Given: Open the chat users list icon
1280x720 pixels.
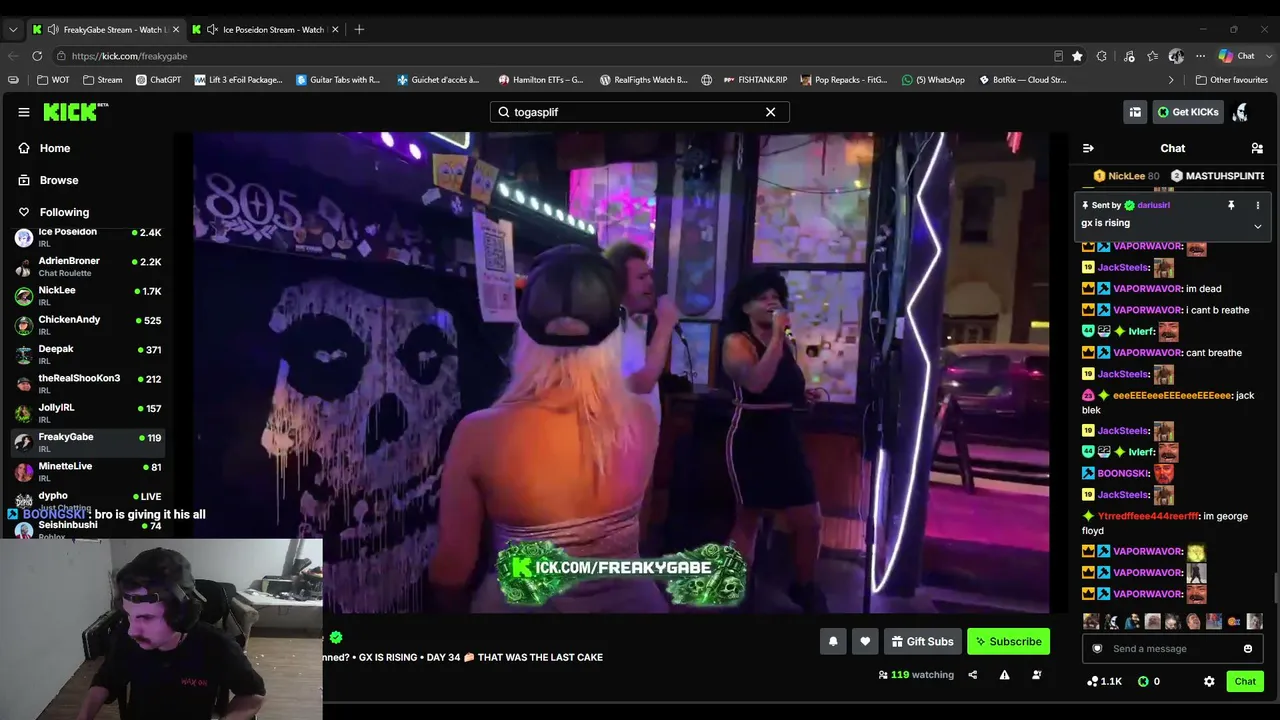Looking at the screenshot, I should coord(1257,148).
